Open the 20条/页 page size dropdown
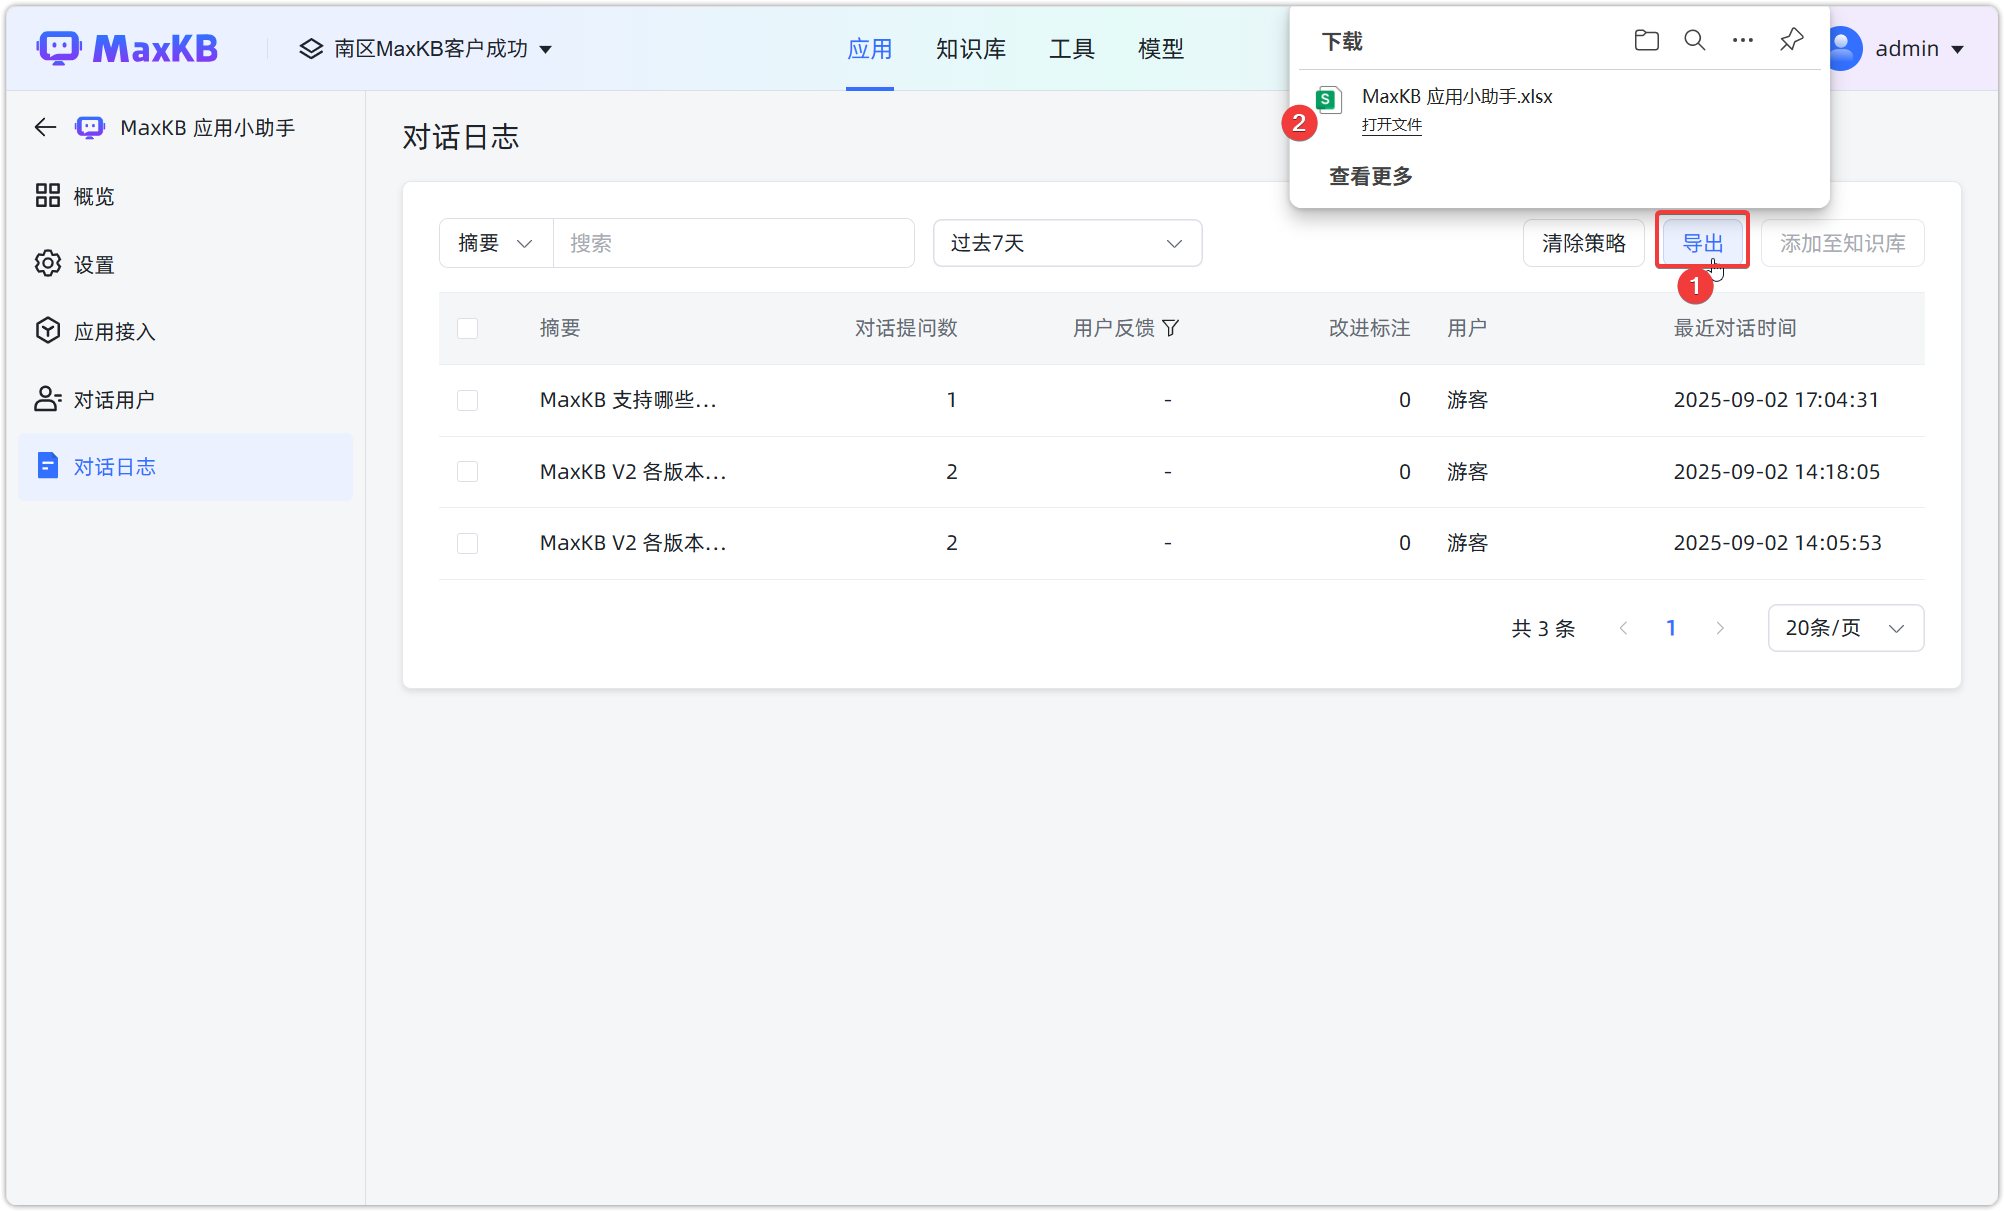This screenshot has height=1211, width=2004. 1845,628
